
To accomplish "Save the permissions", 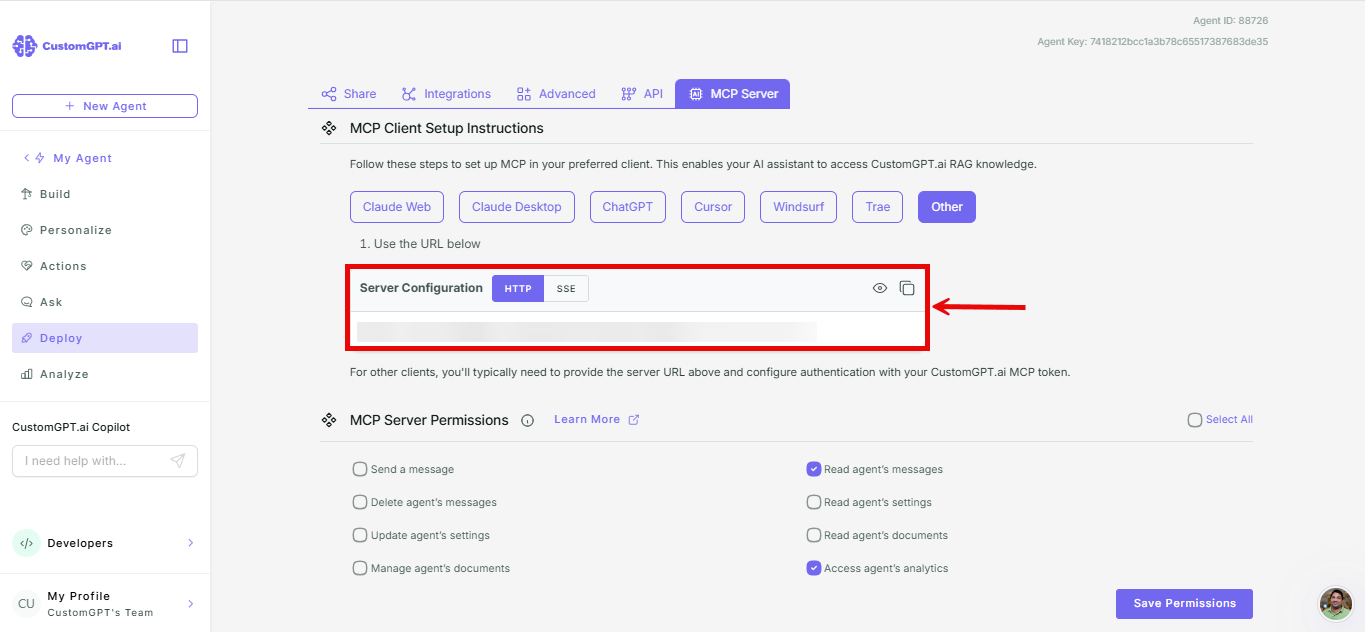I will click(x=1184, y=604).
